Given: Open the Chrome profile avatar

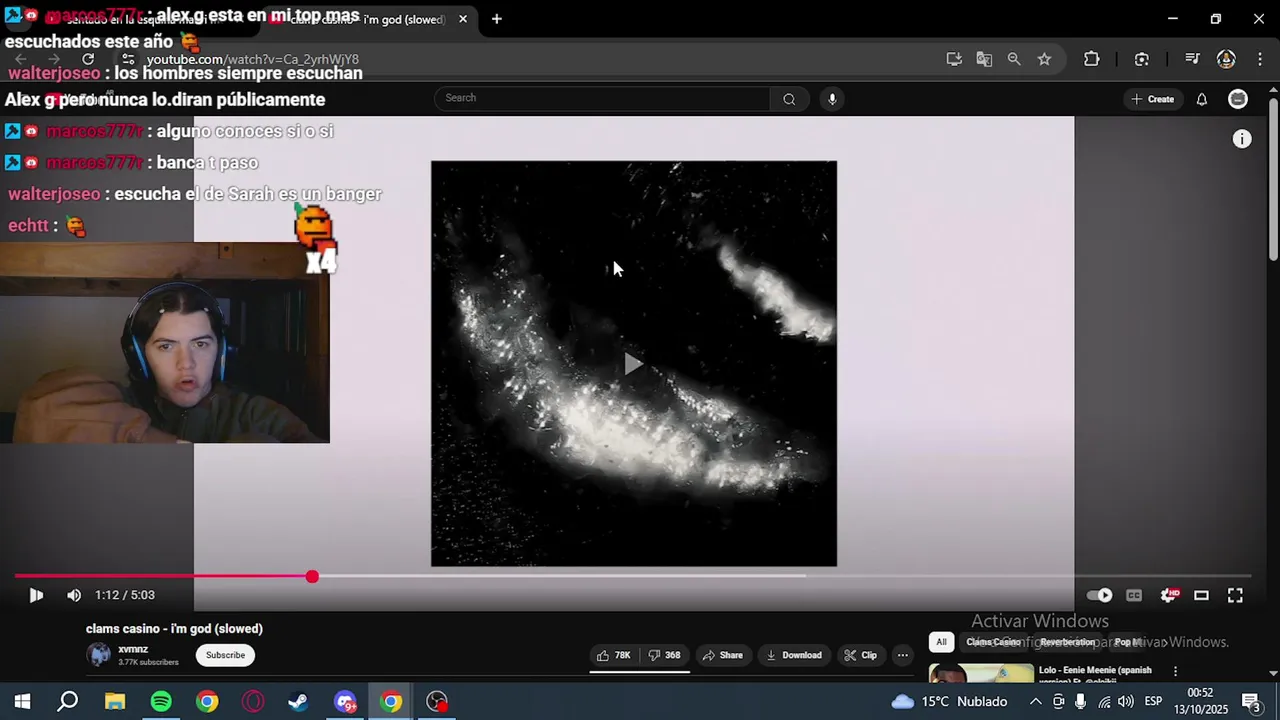Looking at the screenshot, I should point(1226,59).
